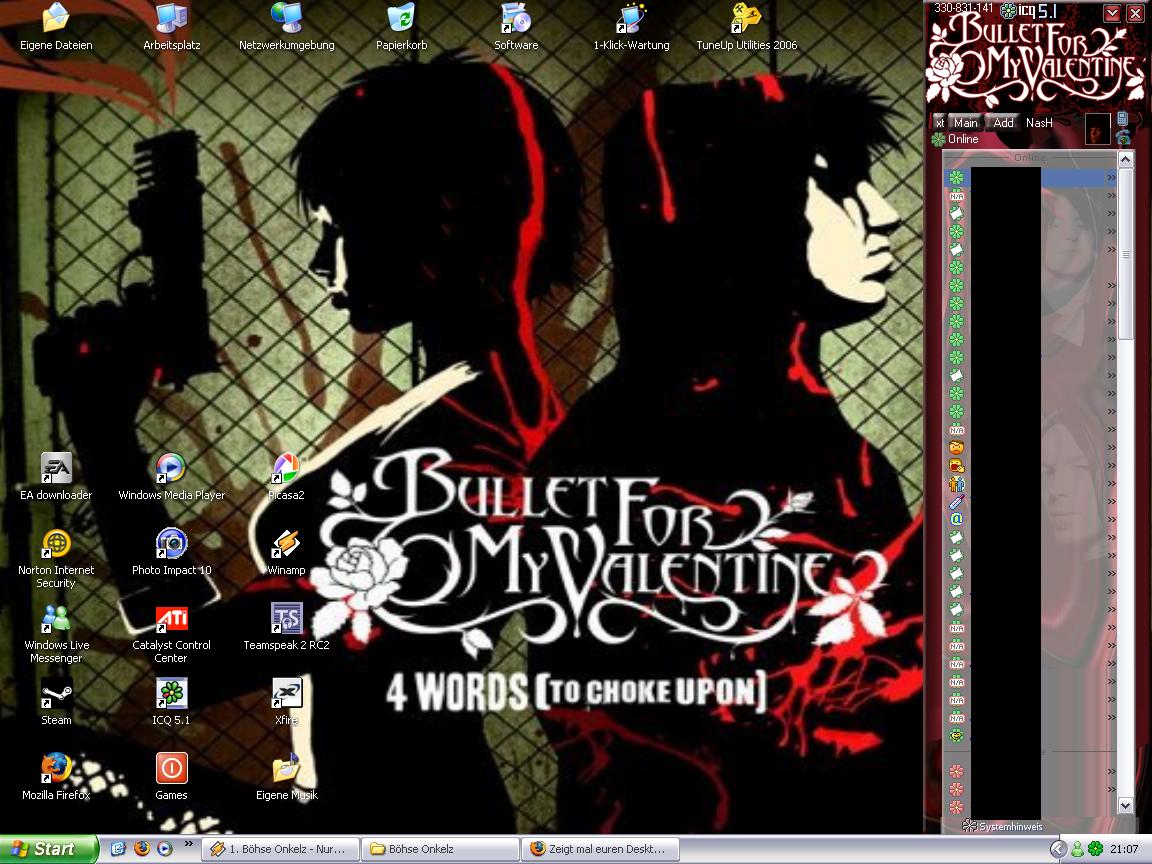Click the ICQ user avatar thumbnail
The height and width of the screenshot is (864, 1152).
point(1098,129)
